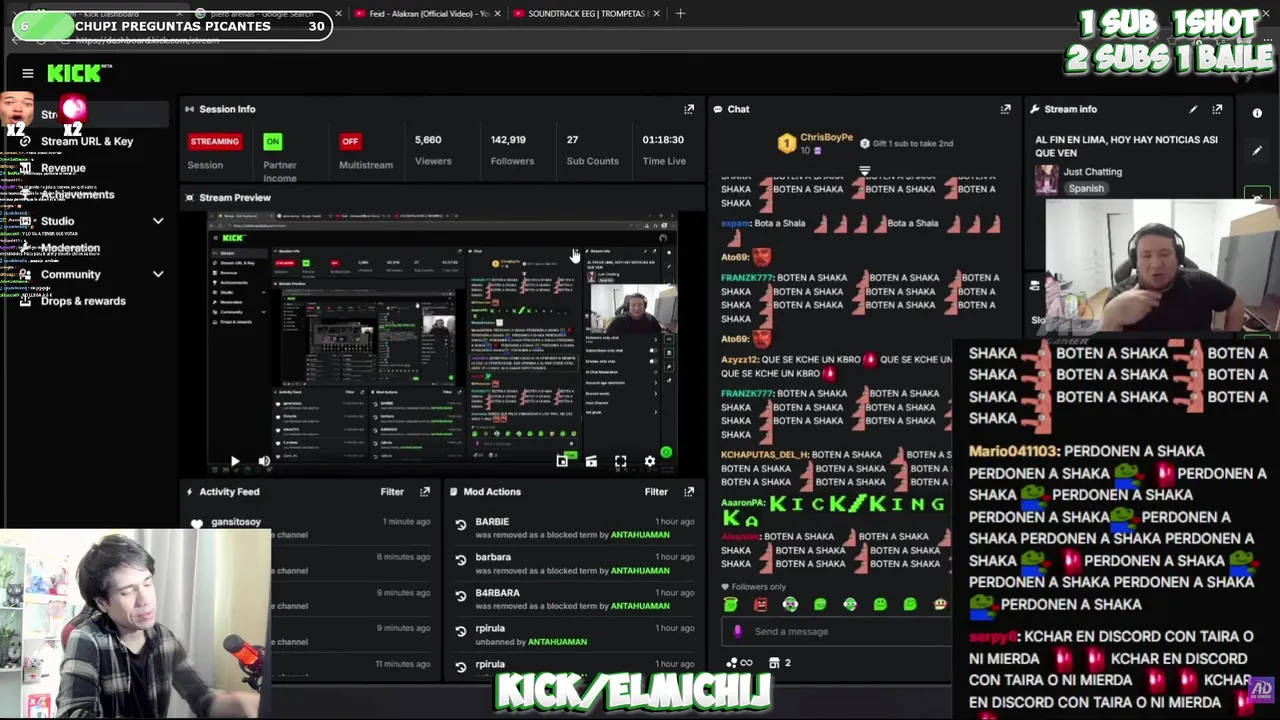
Task: Click the undo icon beside BARBIE
Action: pyautogui.click(x=461, y=525)
